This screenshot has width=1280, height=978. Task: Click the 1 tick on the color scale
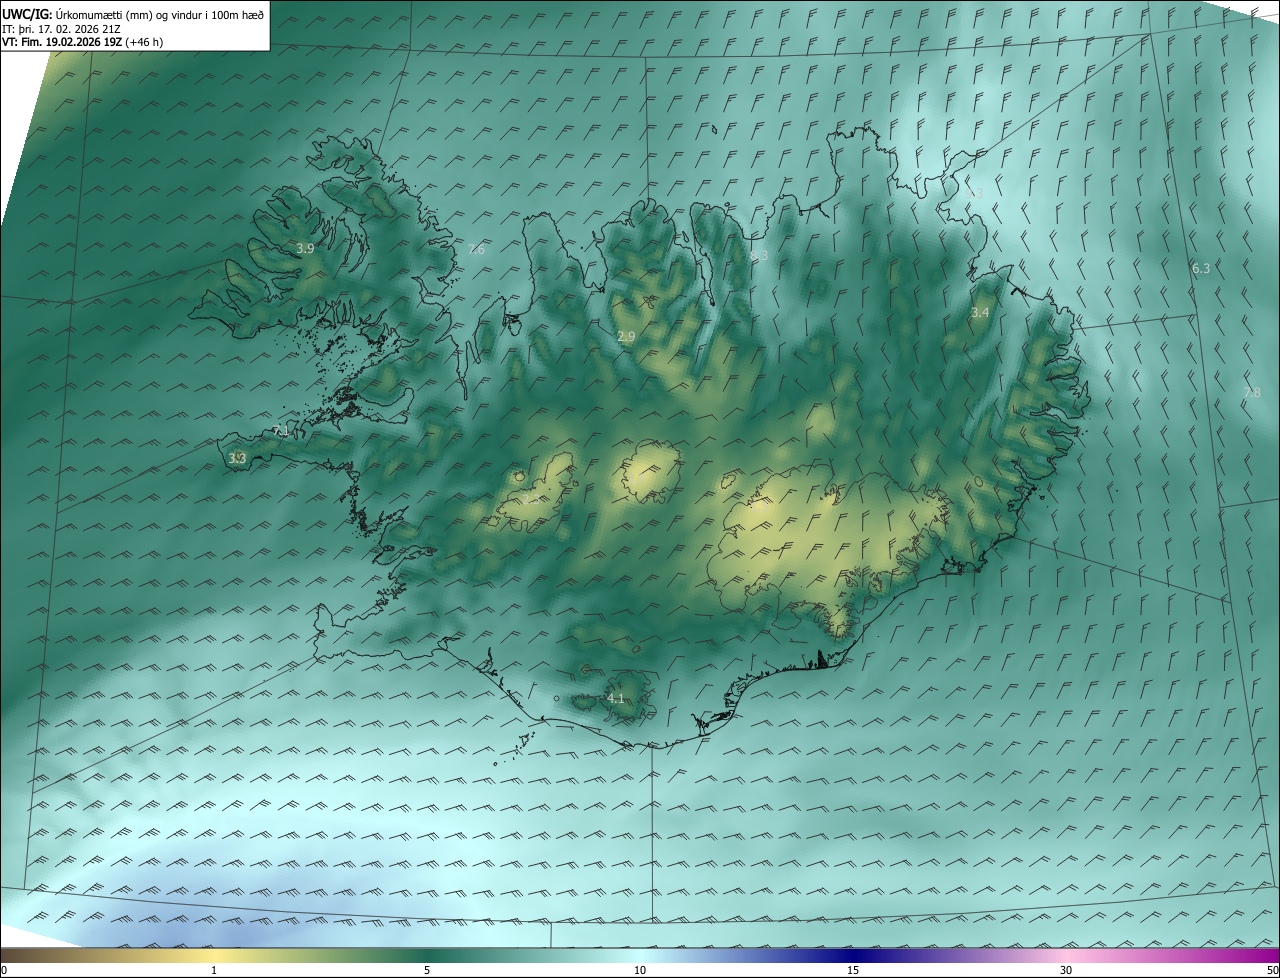tap(214, 970)
